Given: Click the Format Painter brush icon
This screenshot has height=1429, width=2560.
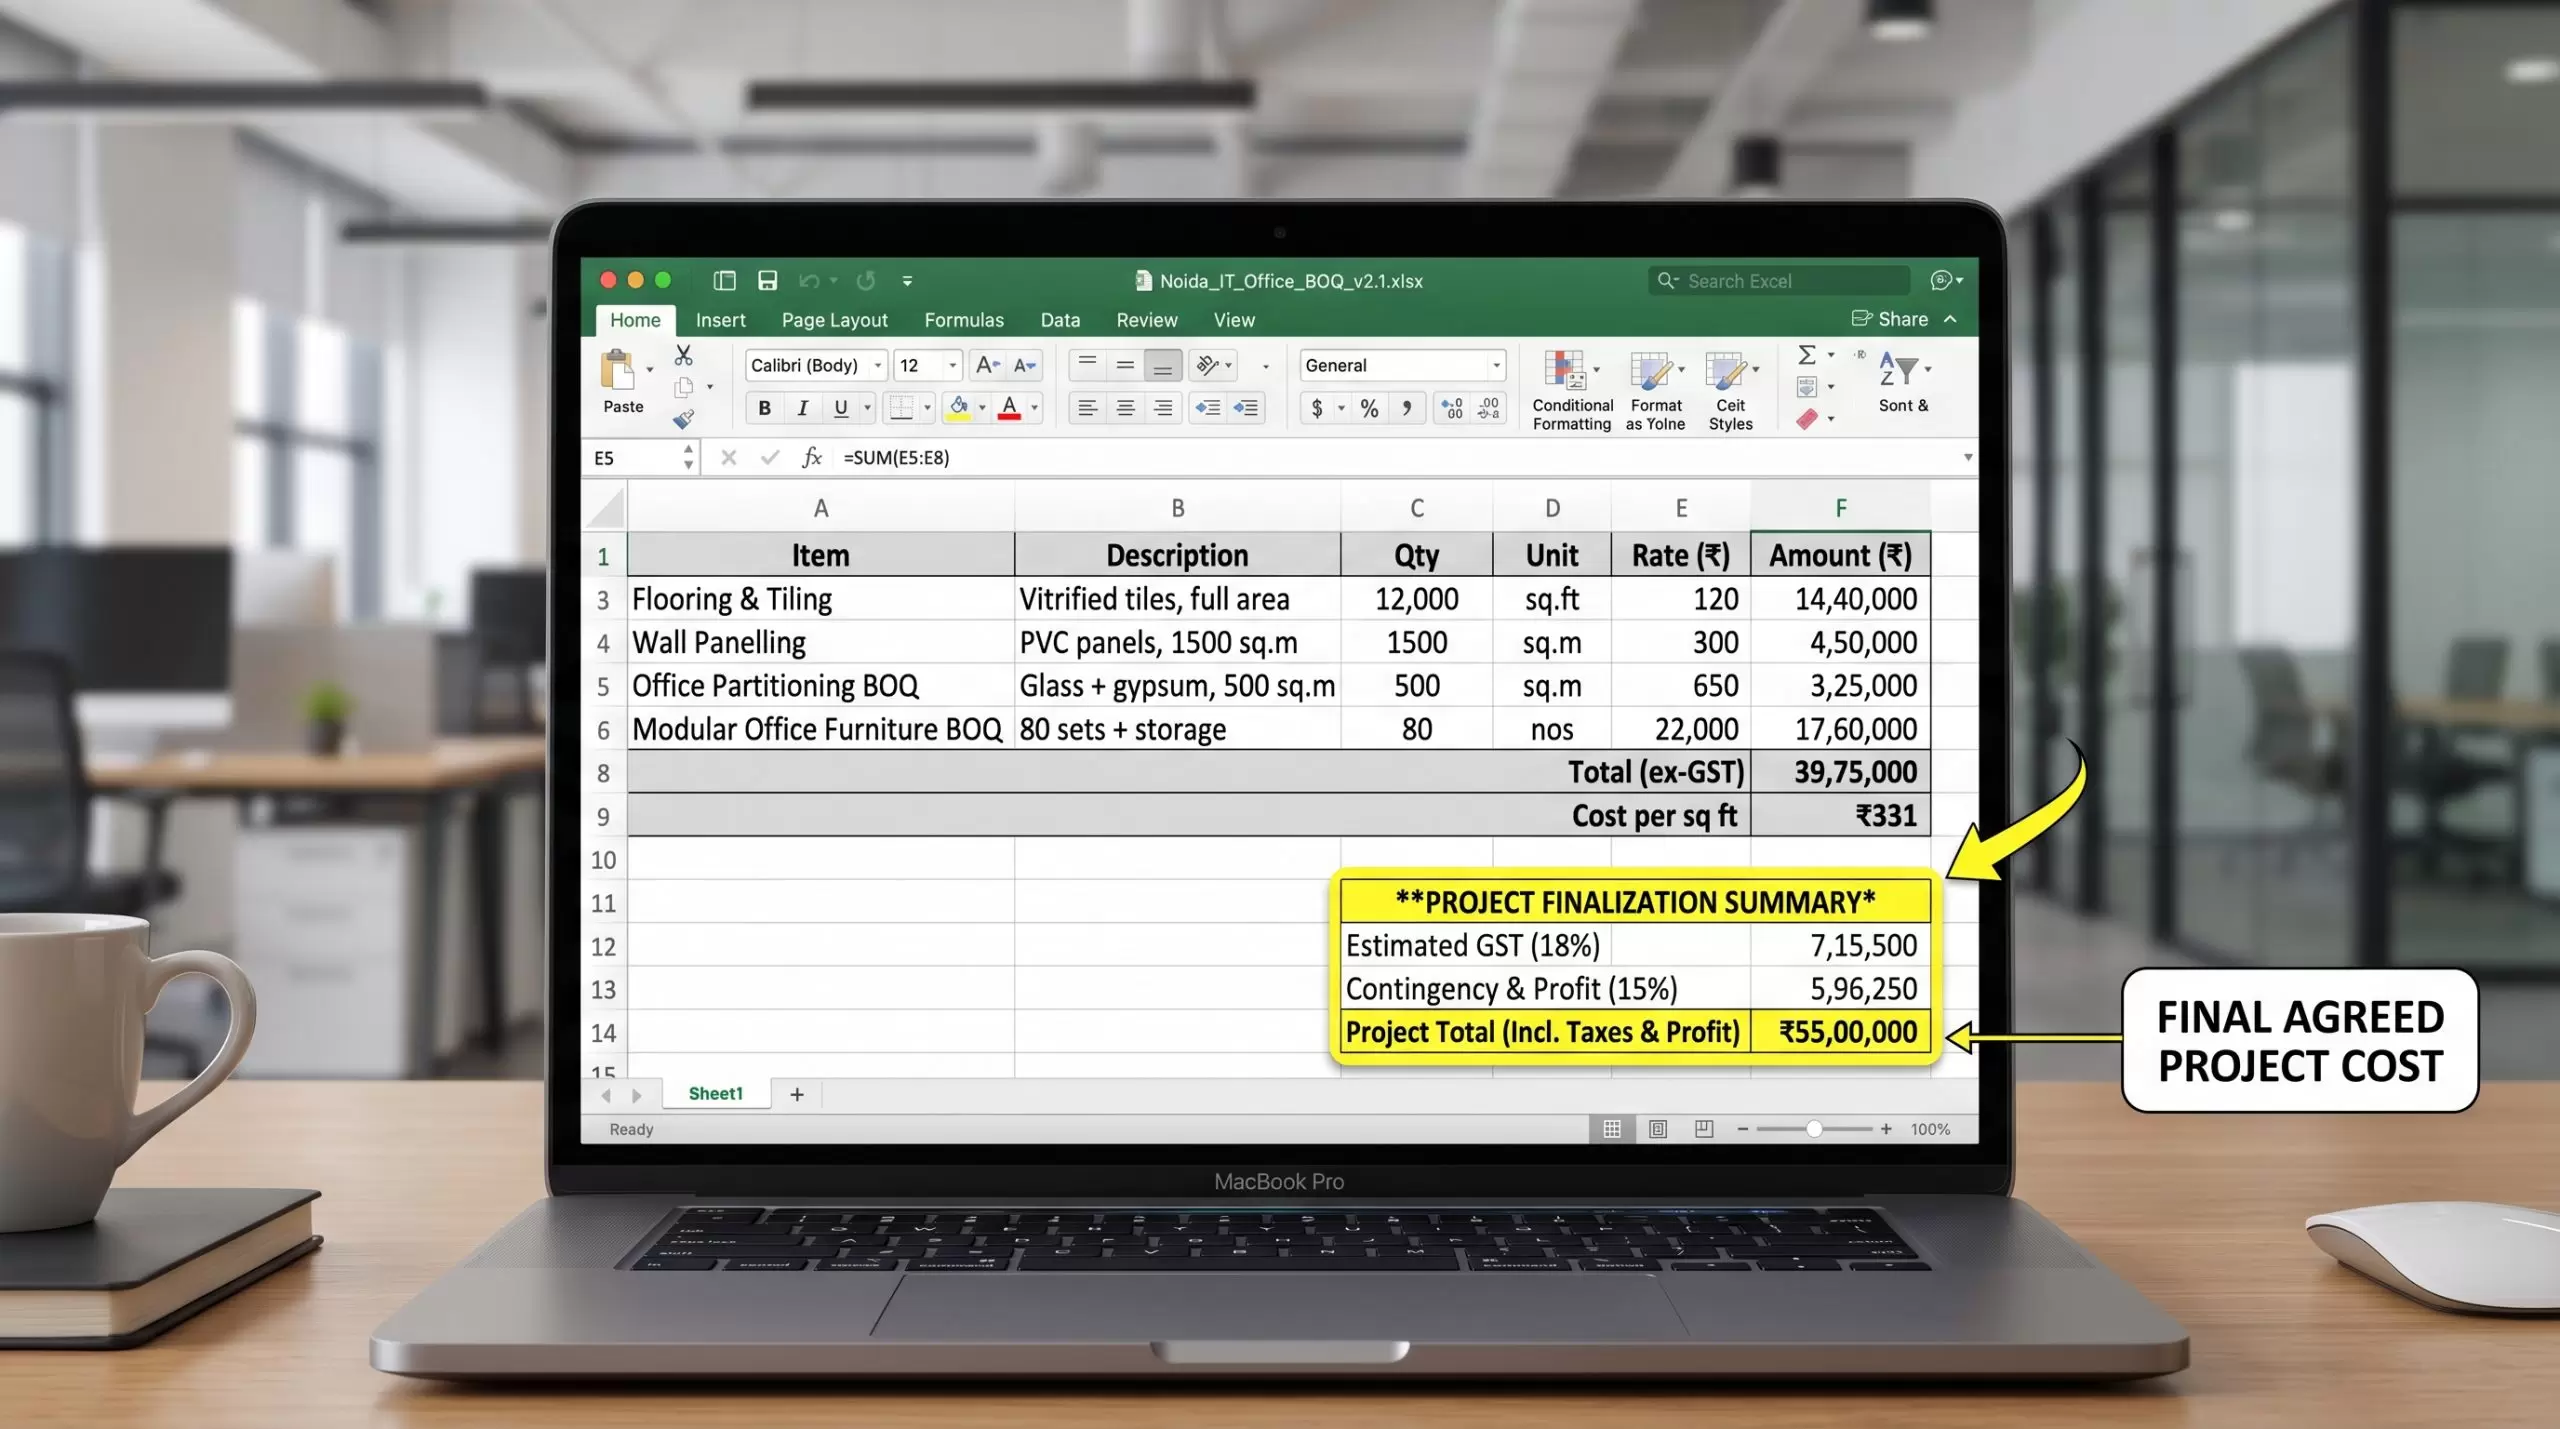Looking at the screenshot, I should tap(684, 419).
